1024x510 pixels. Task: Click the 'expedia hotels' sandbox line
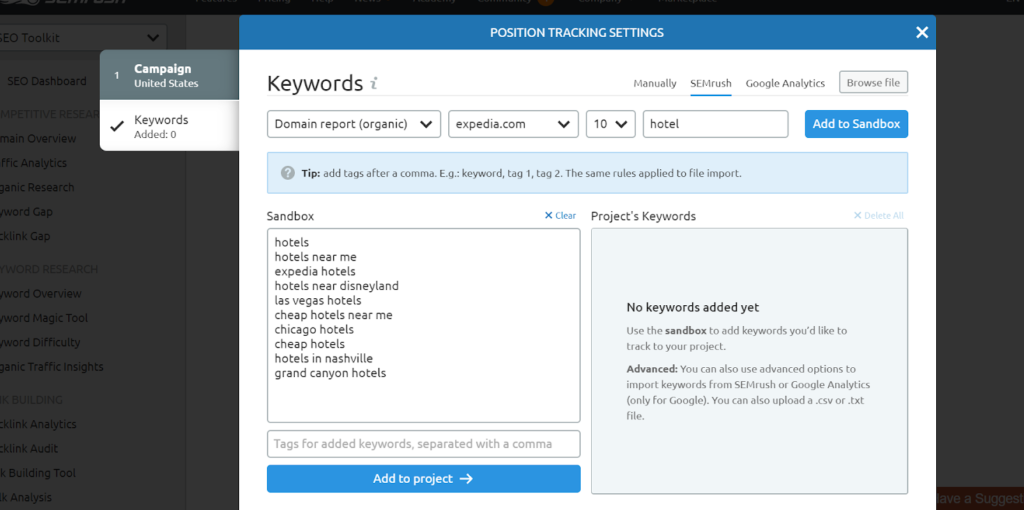315,272
